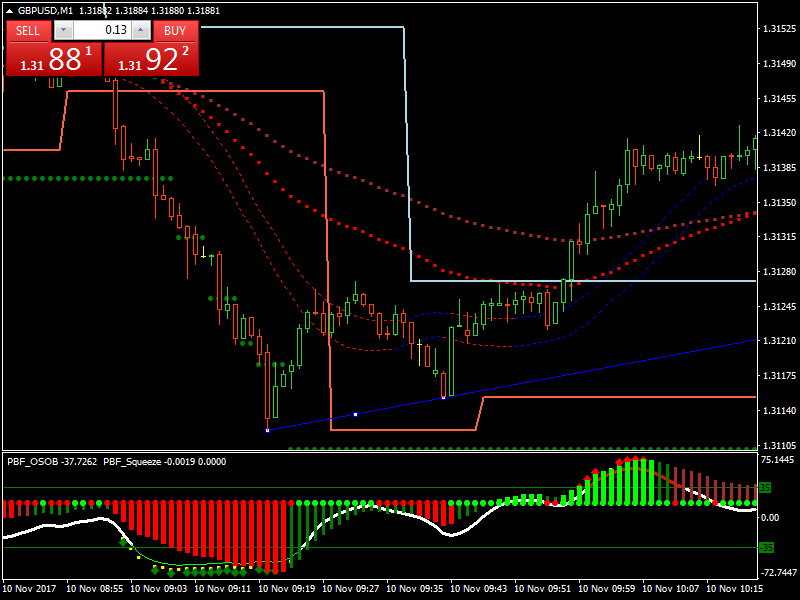This screenshot has height=600, width=800.
Task: Click the 1.31245 price scale label
Action: point(779,307)
